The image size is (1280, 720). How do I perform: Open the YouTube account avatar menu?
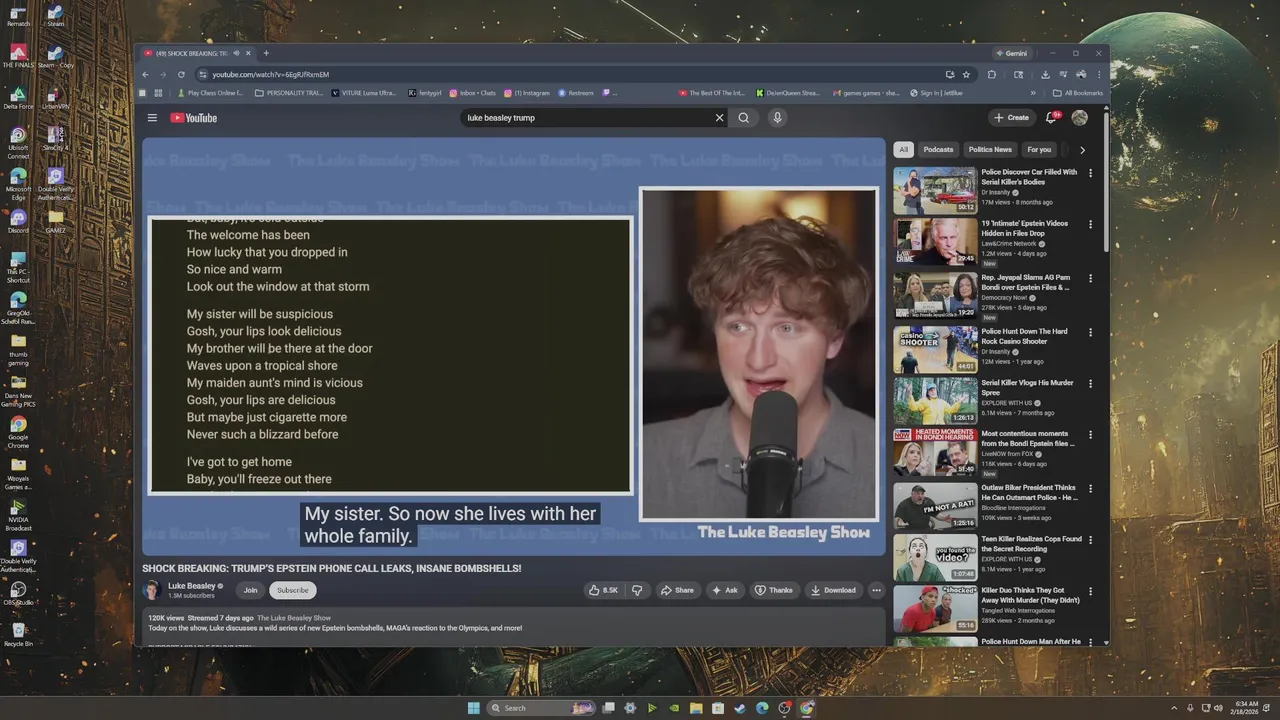pos(1079,118)
